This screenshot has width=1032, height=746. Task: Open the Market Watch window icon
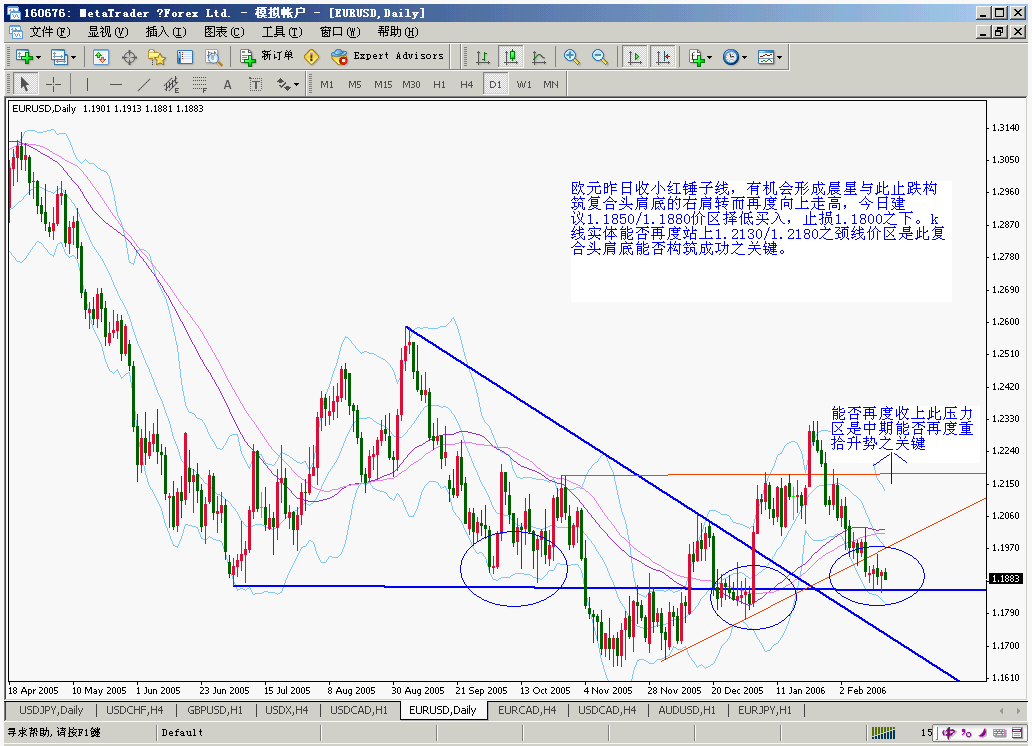(x=101, y=57)
